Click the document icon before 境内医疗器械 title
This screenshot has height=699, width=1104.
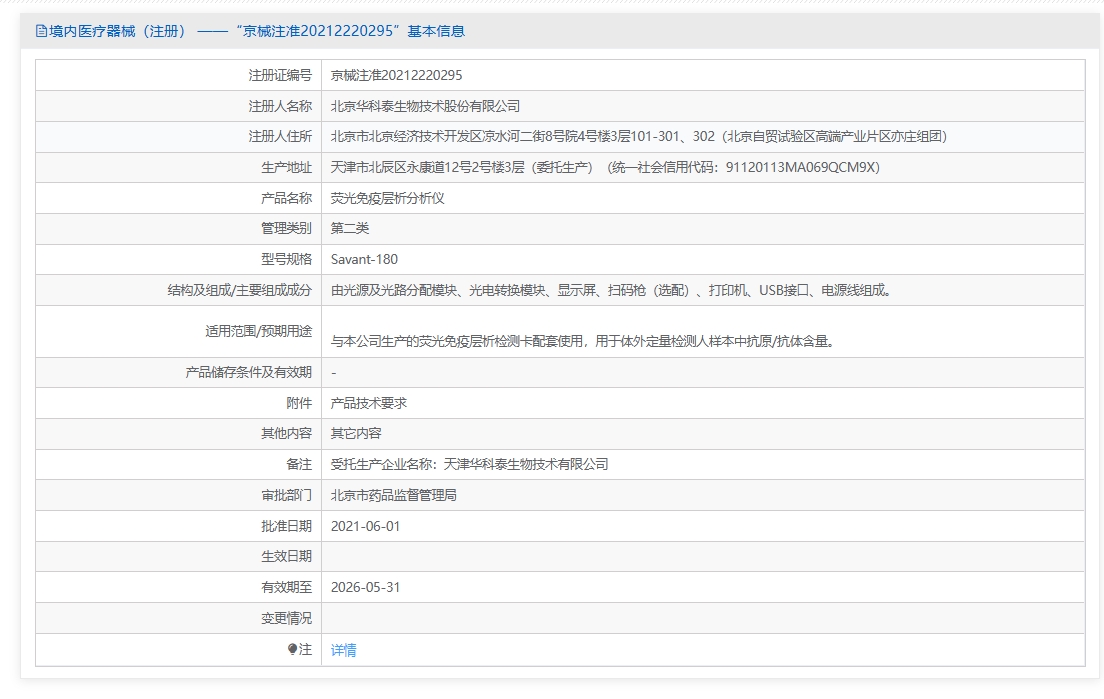(42, 31)
